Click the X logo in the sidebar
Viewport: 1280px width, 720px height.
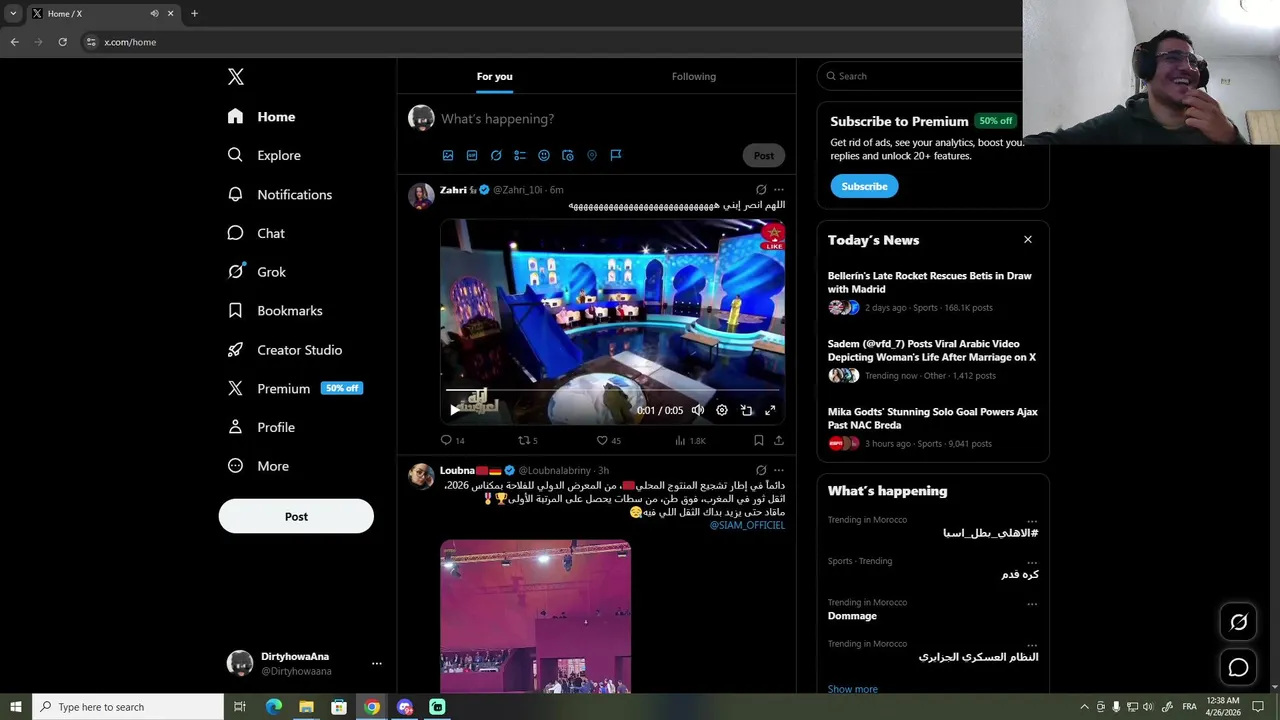(235, 77)
